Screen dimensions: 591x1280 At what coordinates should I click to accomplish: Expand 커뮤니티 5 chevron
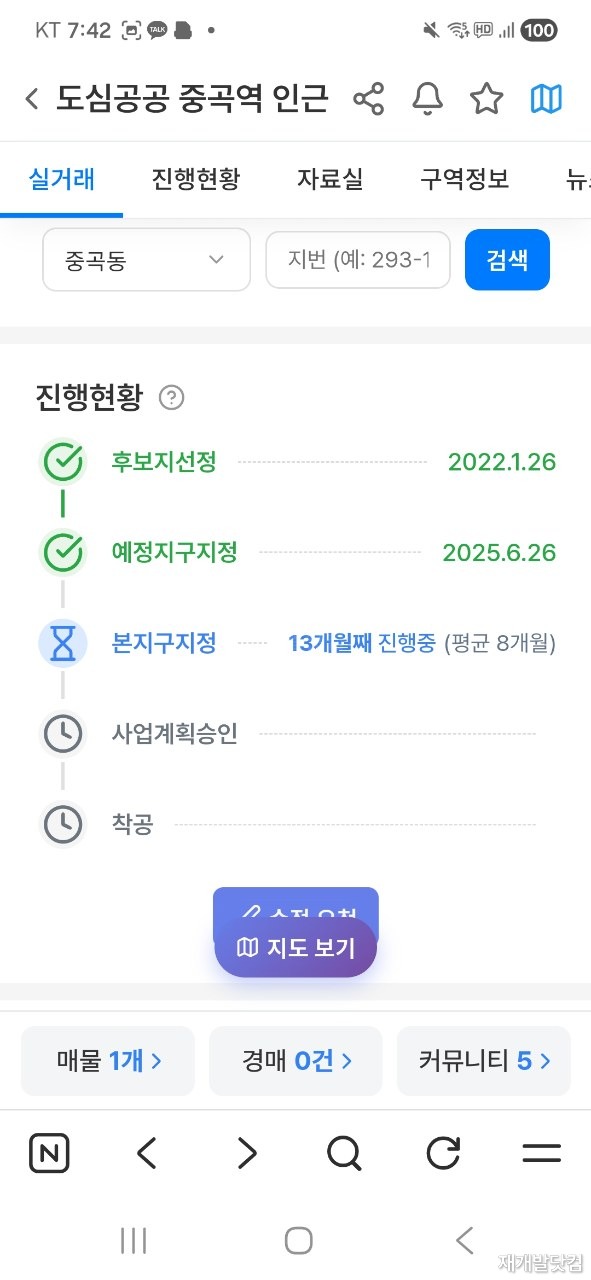[x=545, y=1061]
